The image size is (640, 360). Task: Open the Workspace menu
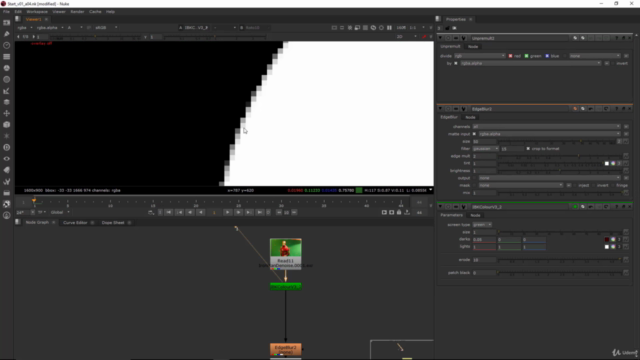coord(37,11)
